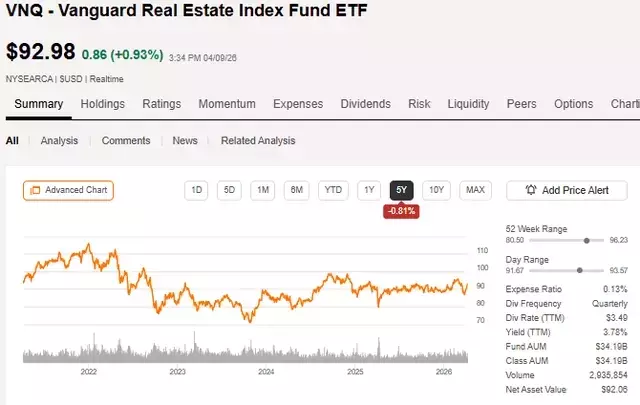The width and height of the screenshot is (640, 405).
Task: Open the Expenses tab
Action: tap(298, 104)
